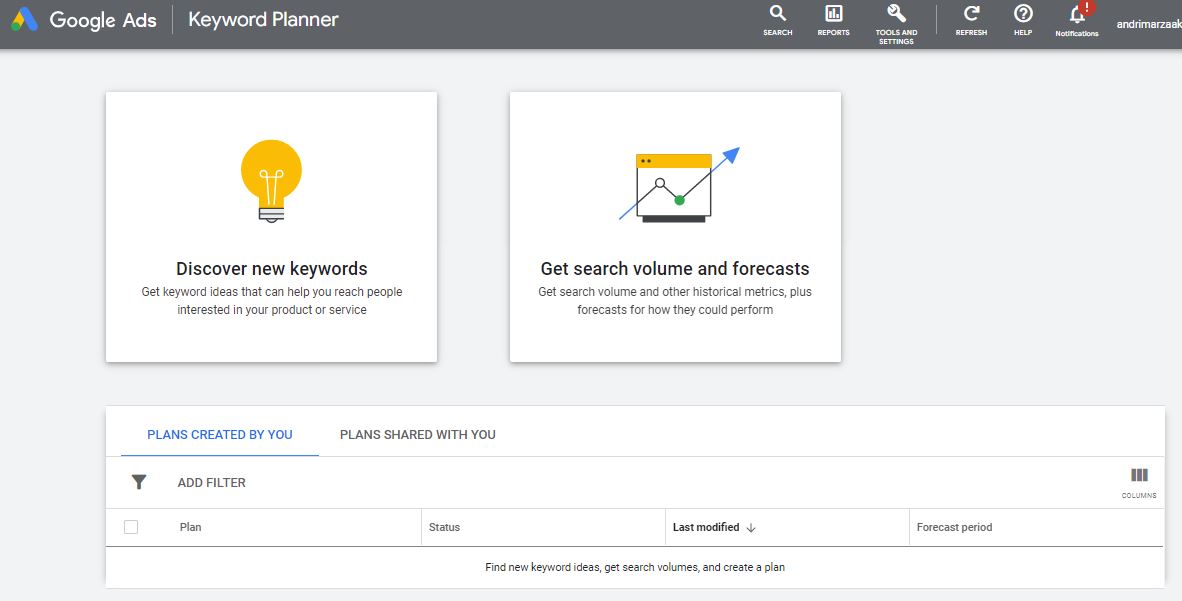
Task: Switch to Plans Shared With You tab
Action: 418,434
